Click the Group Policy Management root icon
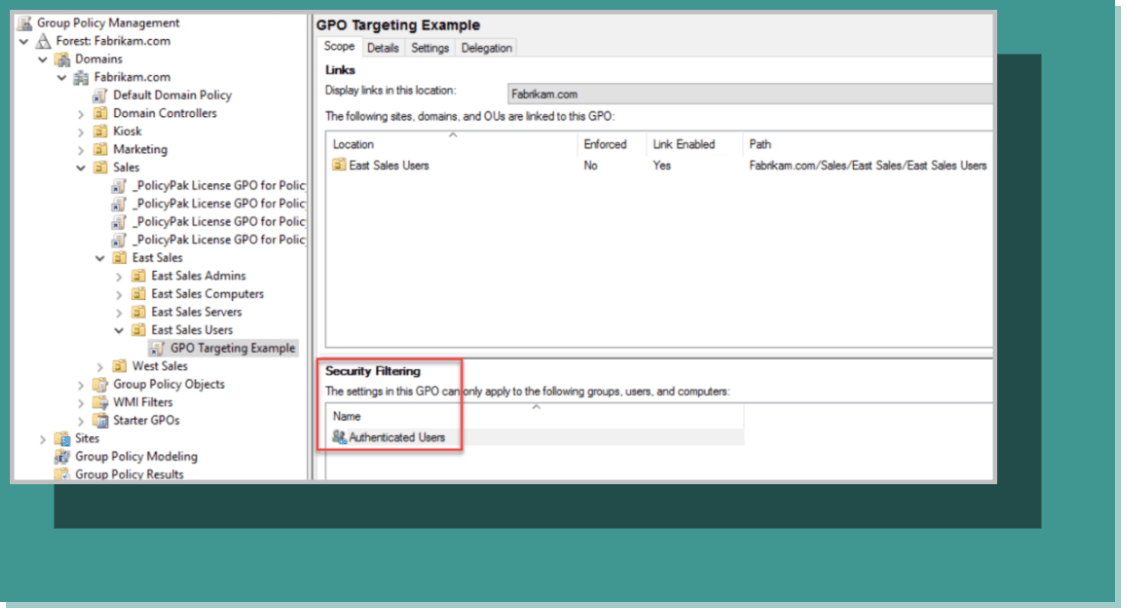This screenshot has height=614, width=1127. pos(26,23)
